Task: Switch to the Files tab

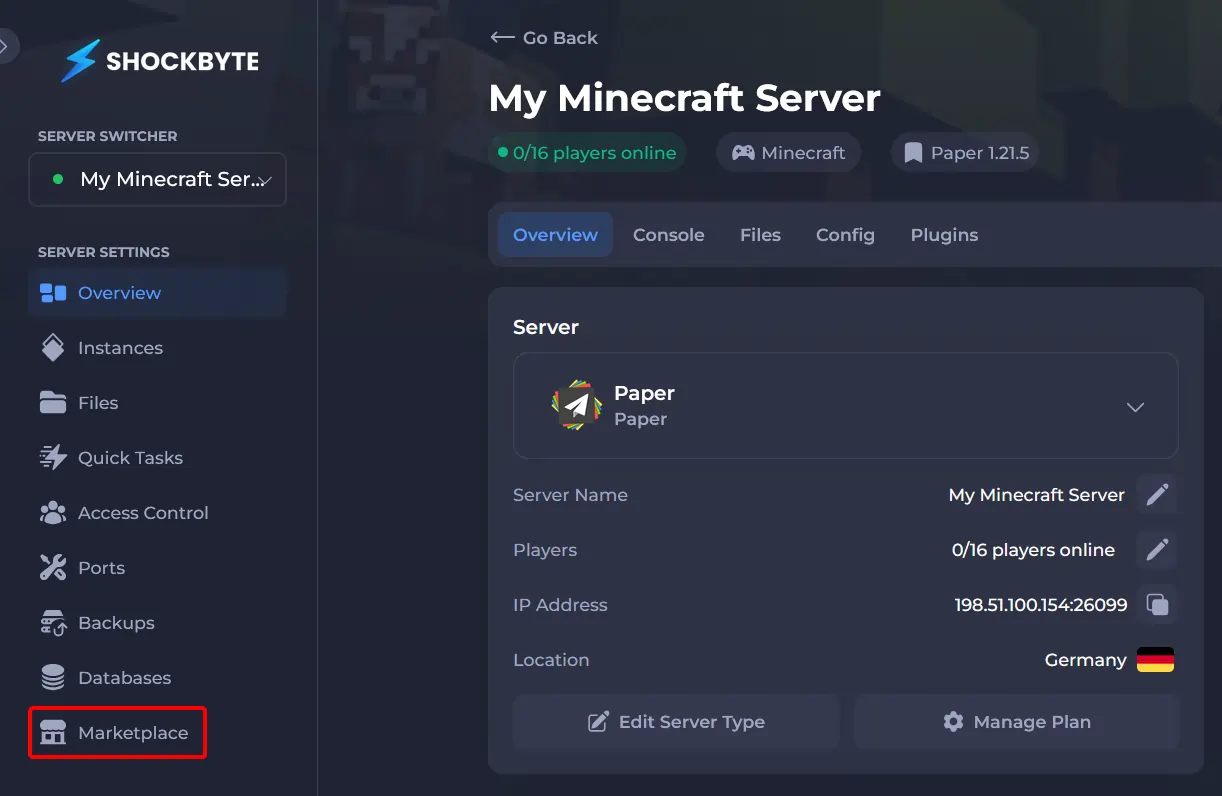Action: pos(760,235)
